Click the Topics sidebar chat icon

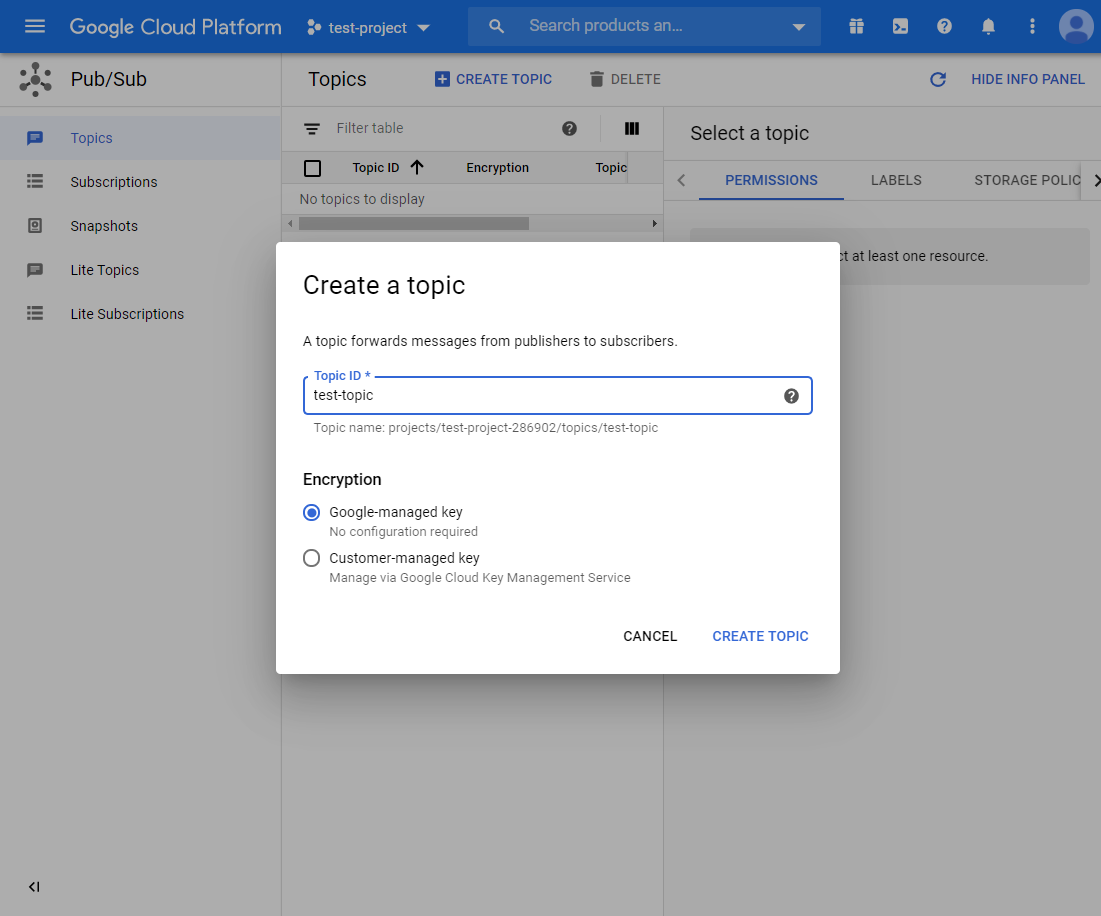pyautogui.click(x=34, y=138)
